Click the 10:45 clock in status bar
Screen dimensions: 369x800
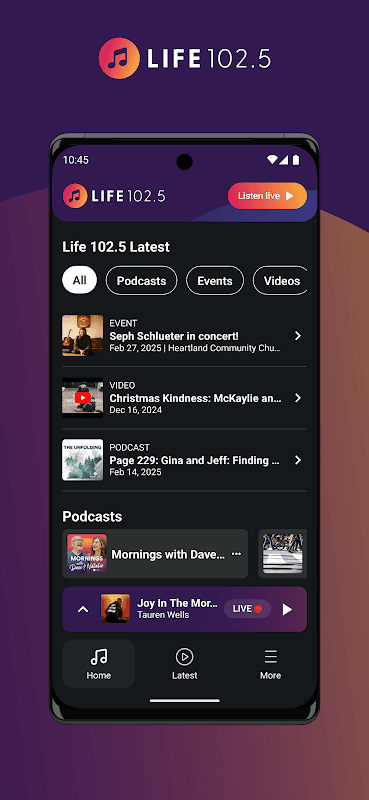click(76, 160)
